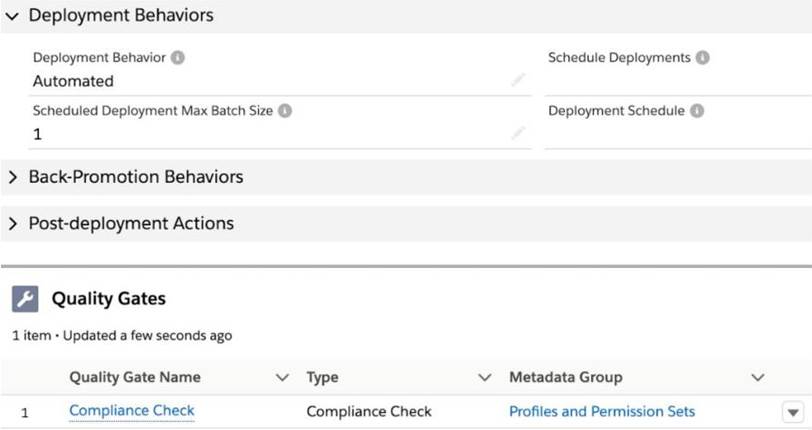The height and width of the screenshot is (430, 812).
Task: Click the Deployment Schedule info icon
Action: (697, 111)
